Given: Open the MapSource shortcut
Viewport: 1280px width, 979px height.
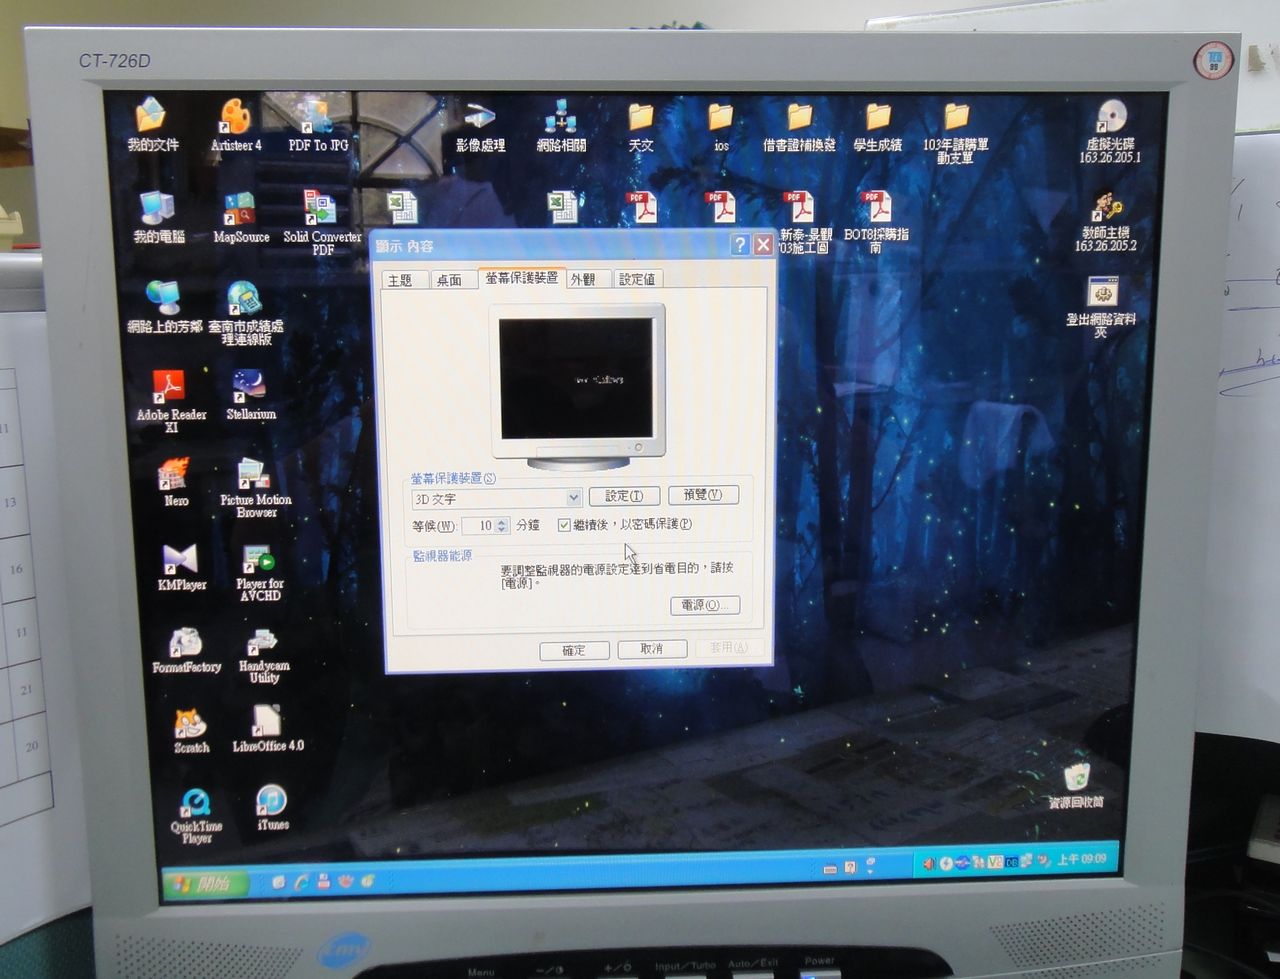Looking at the screenshot, I should click(x=240, y=212).
